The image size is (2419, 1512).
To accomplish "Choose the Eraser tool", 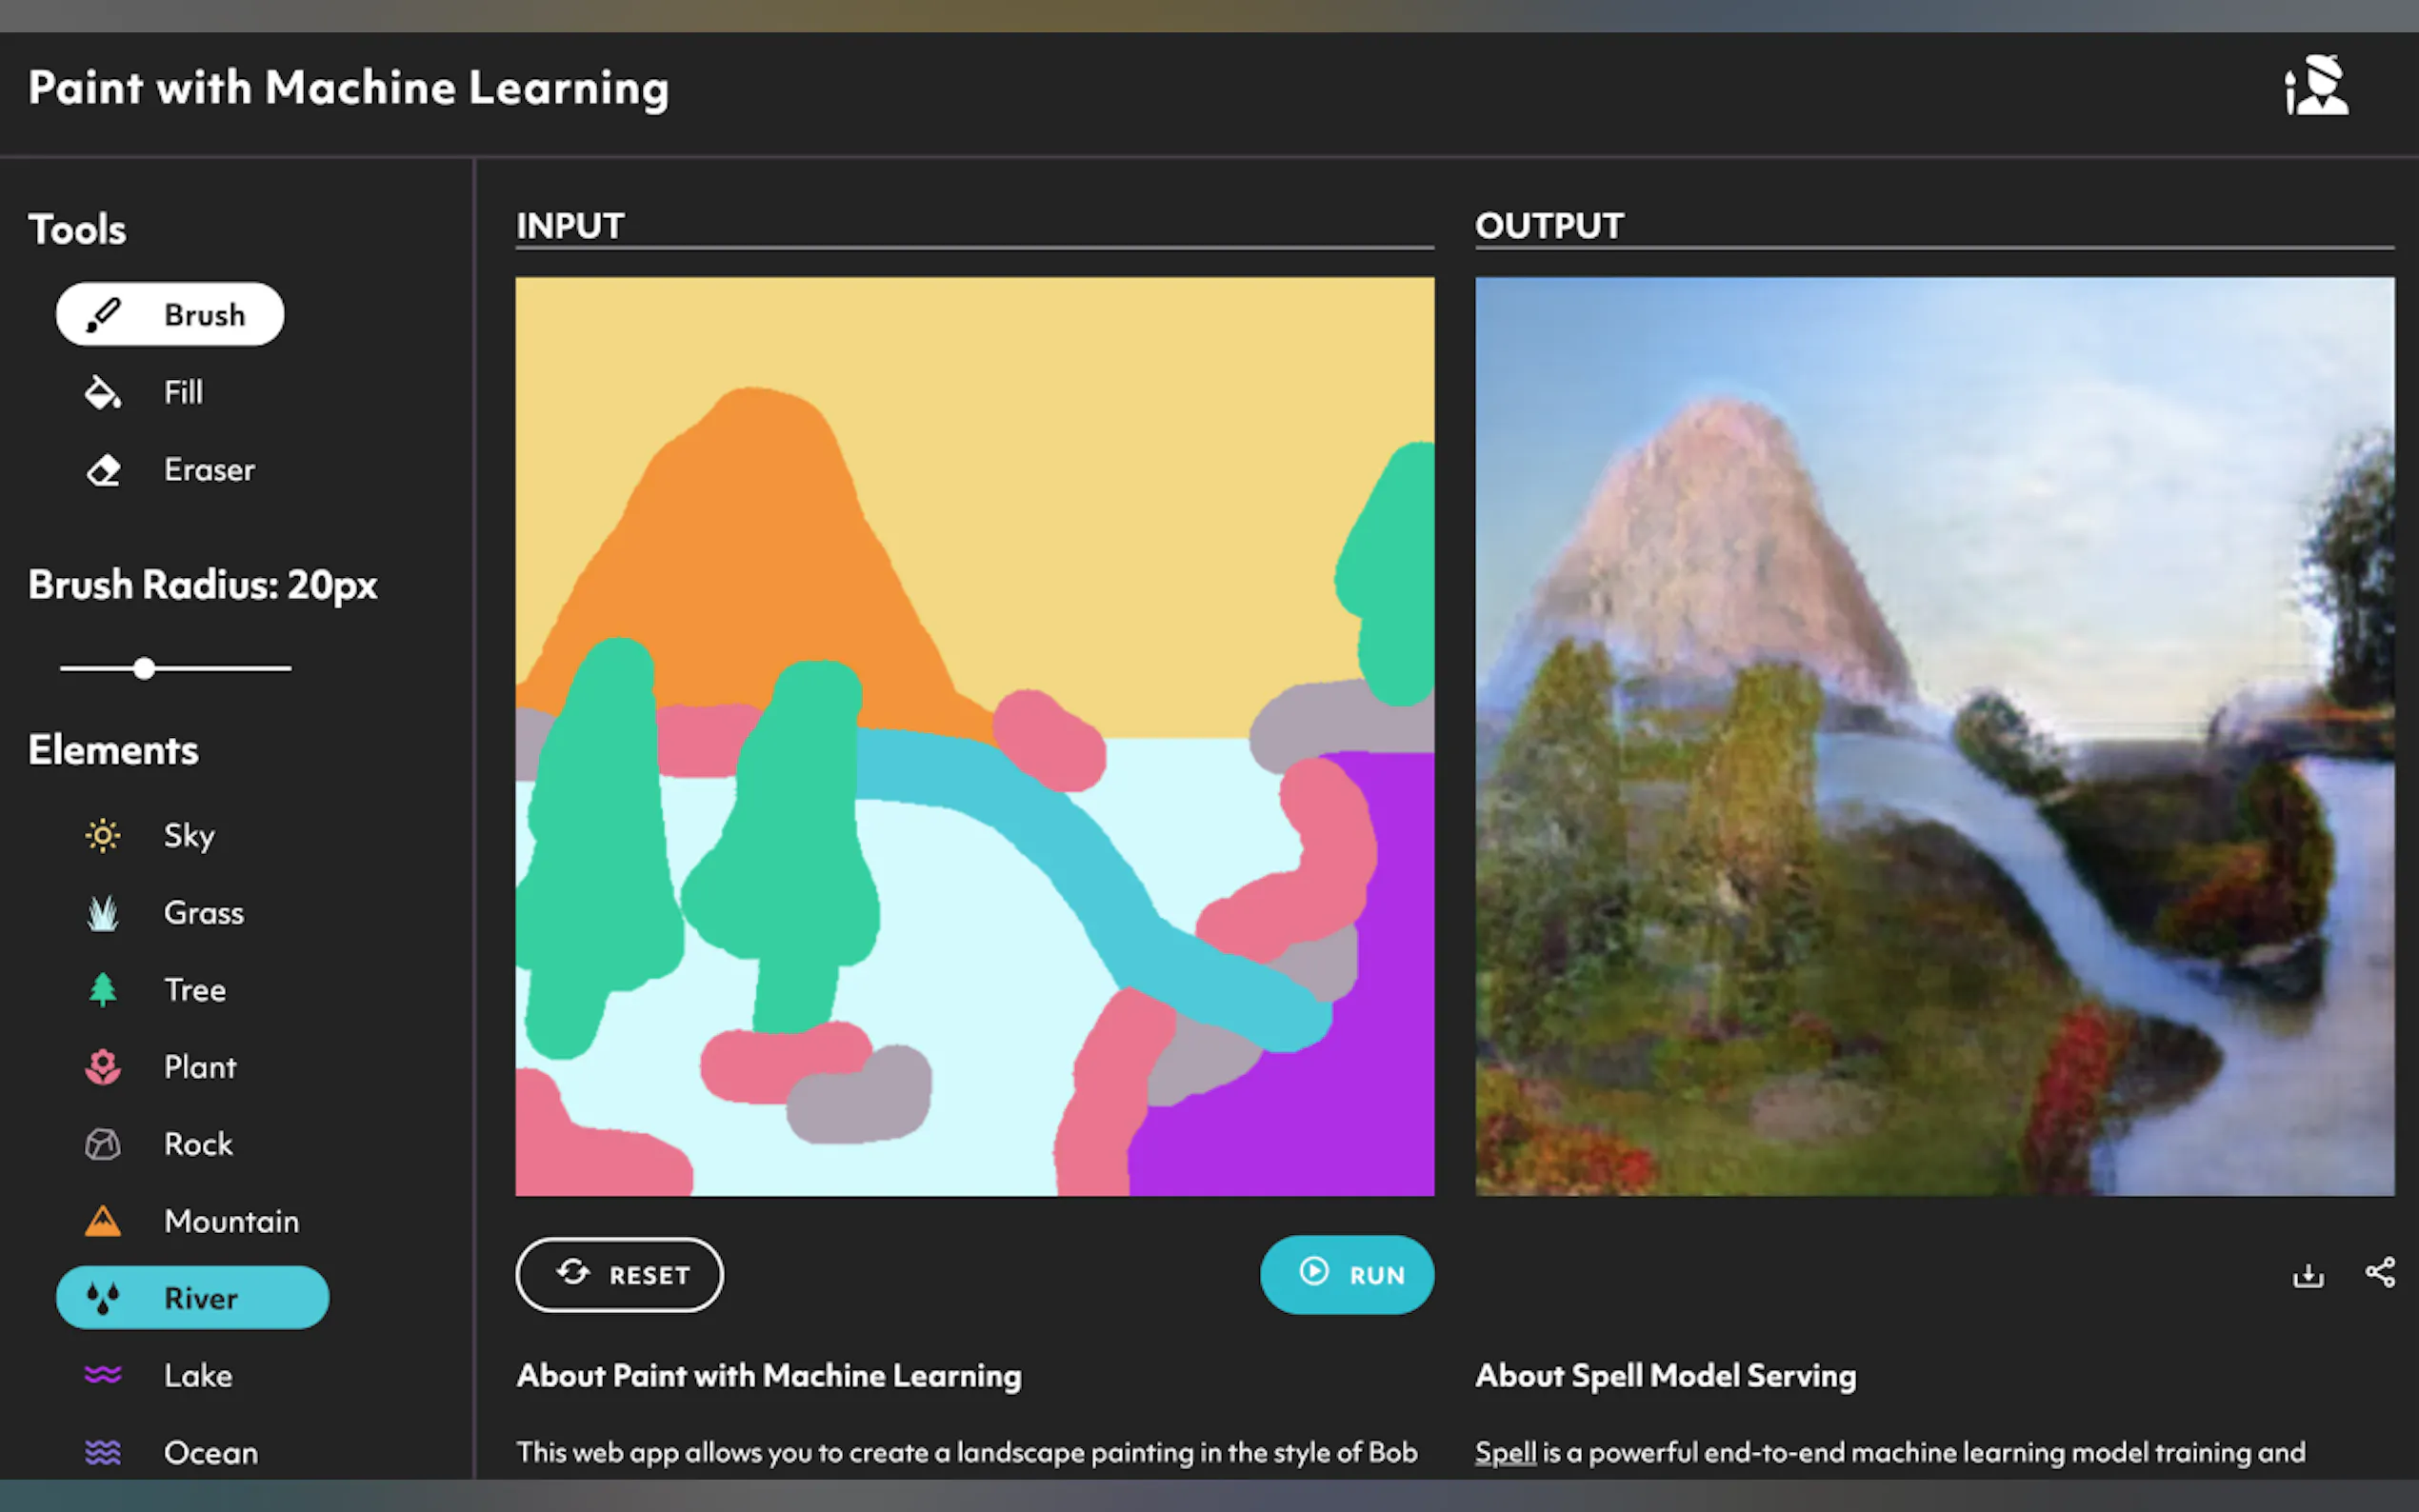I will 170,469.
